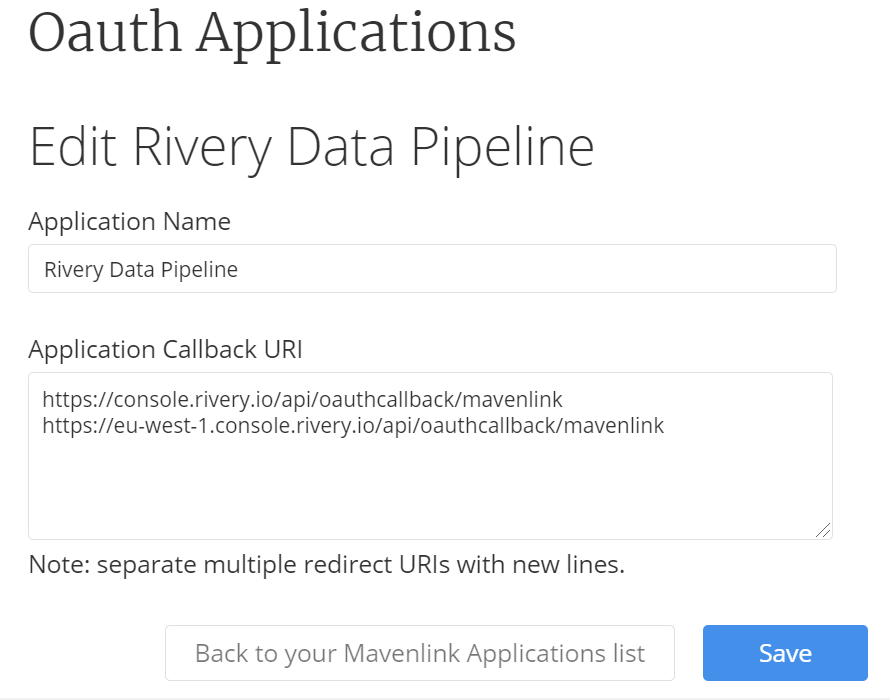Click the Oauth Applications page heading

coord(272,32)
